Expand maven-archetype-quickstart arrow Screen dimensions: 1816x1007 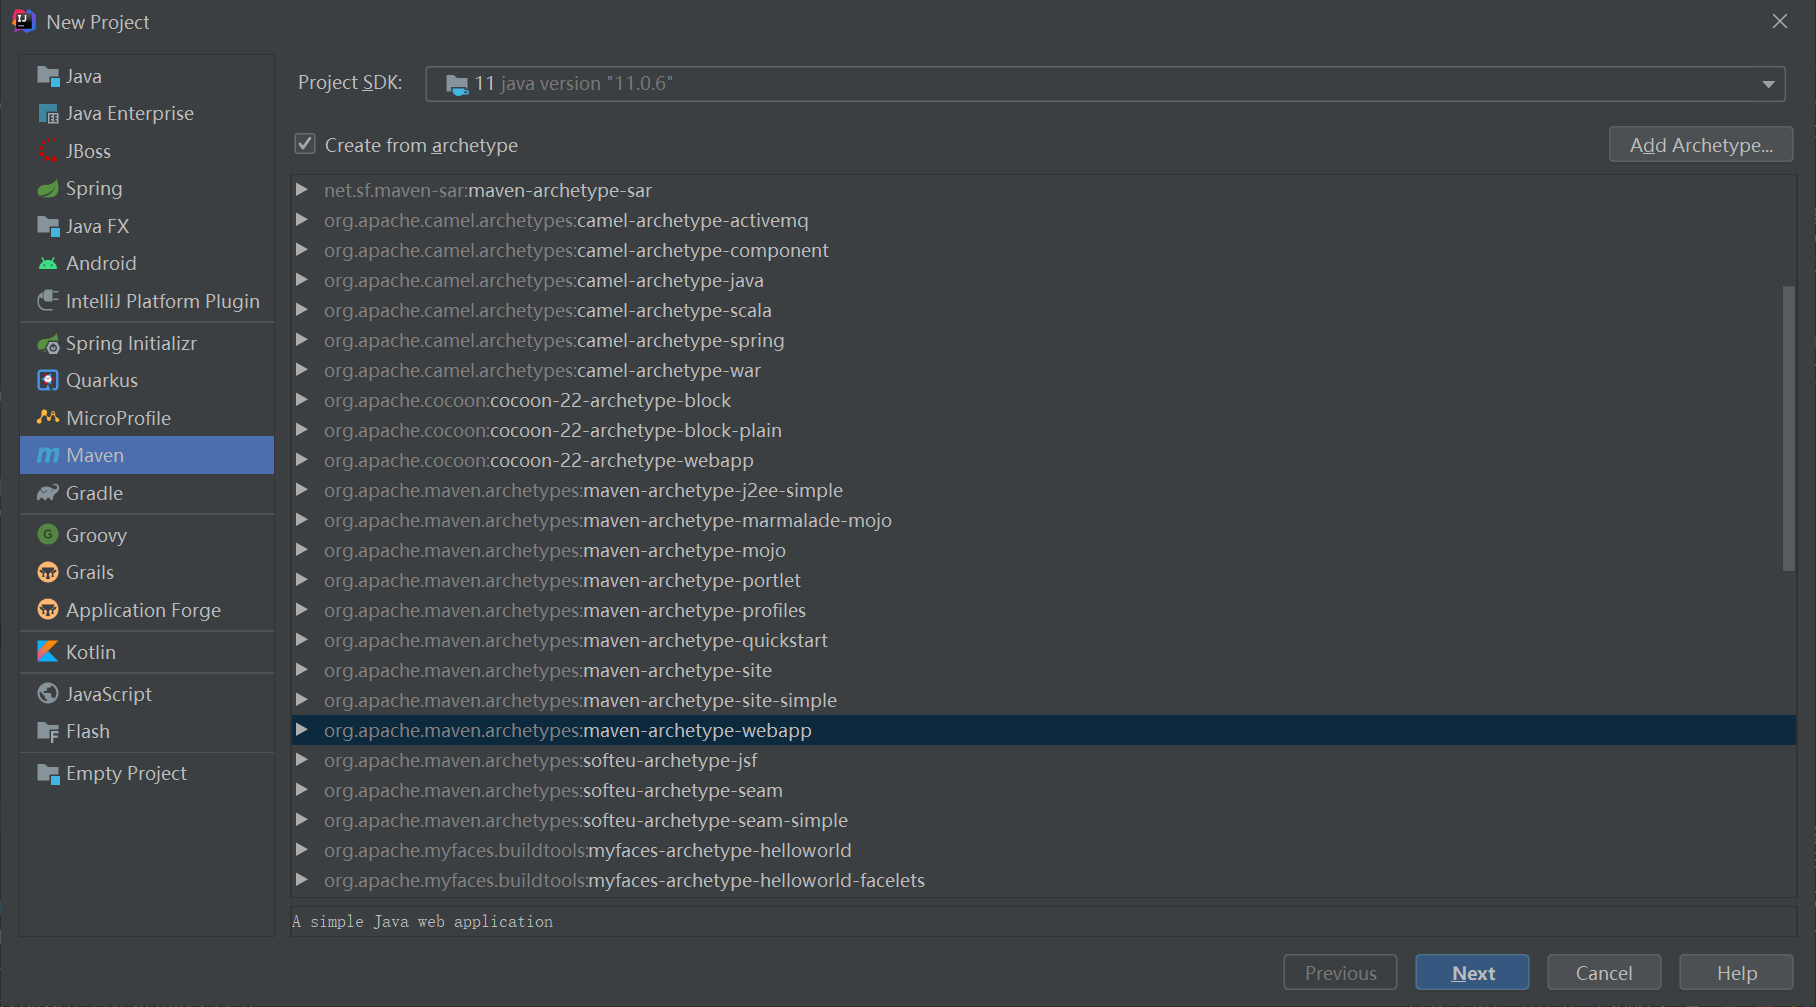click(x=301, y=639)
